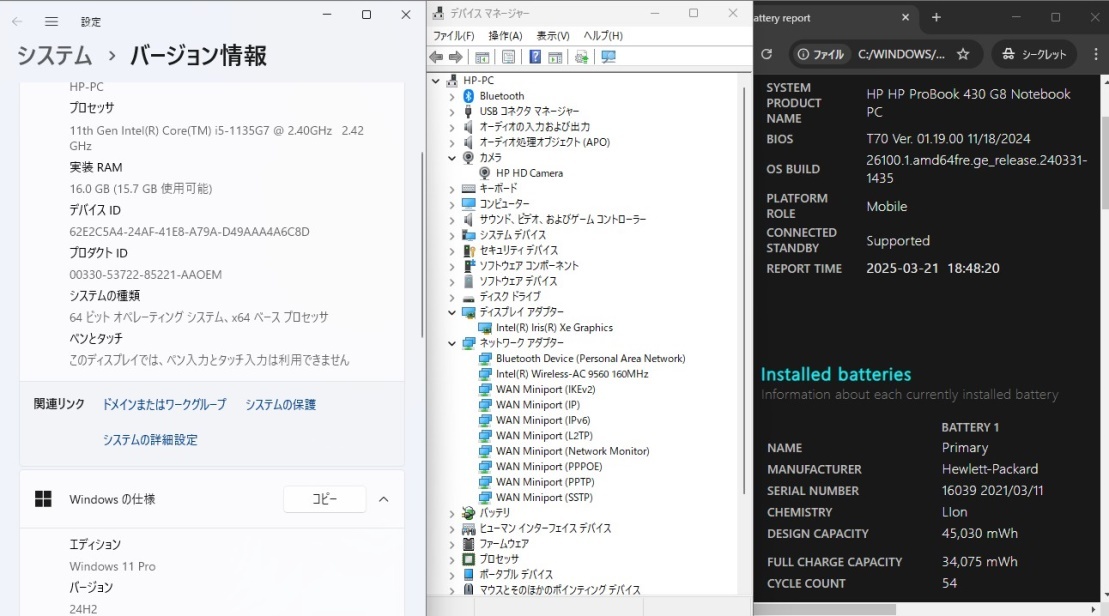This screenshot has width=1109, height=616.
Task: Toggle the action pane icon in Device Manager
Action: [555, 57]
